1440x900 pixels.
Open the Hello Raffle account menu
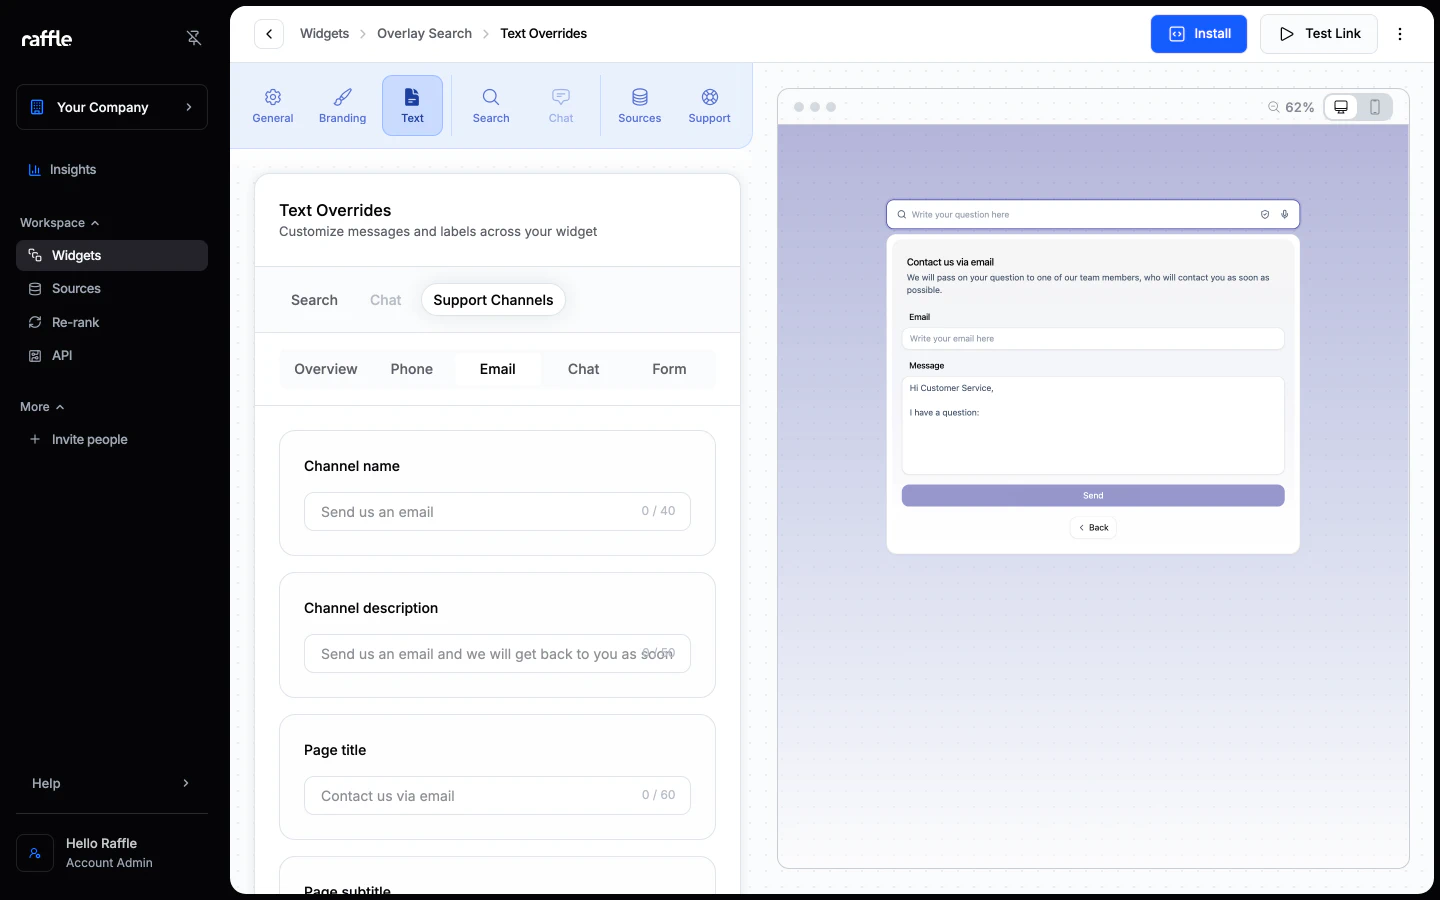point(112,853)
